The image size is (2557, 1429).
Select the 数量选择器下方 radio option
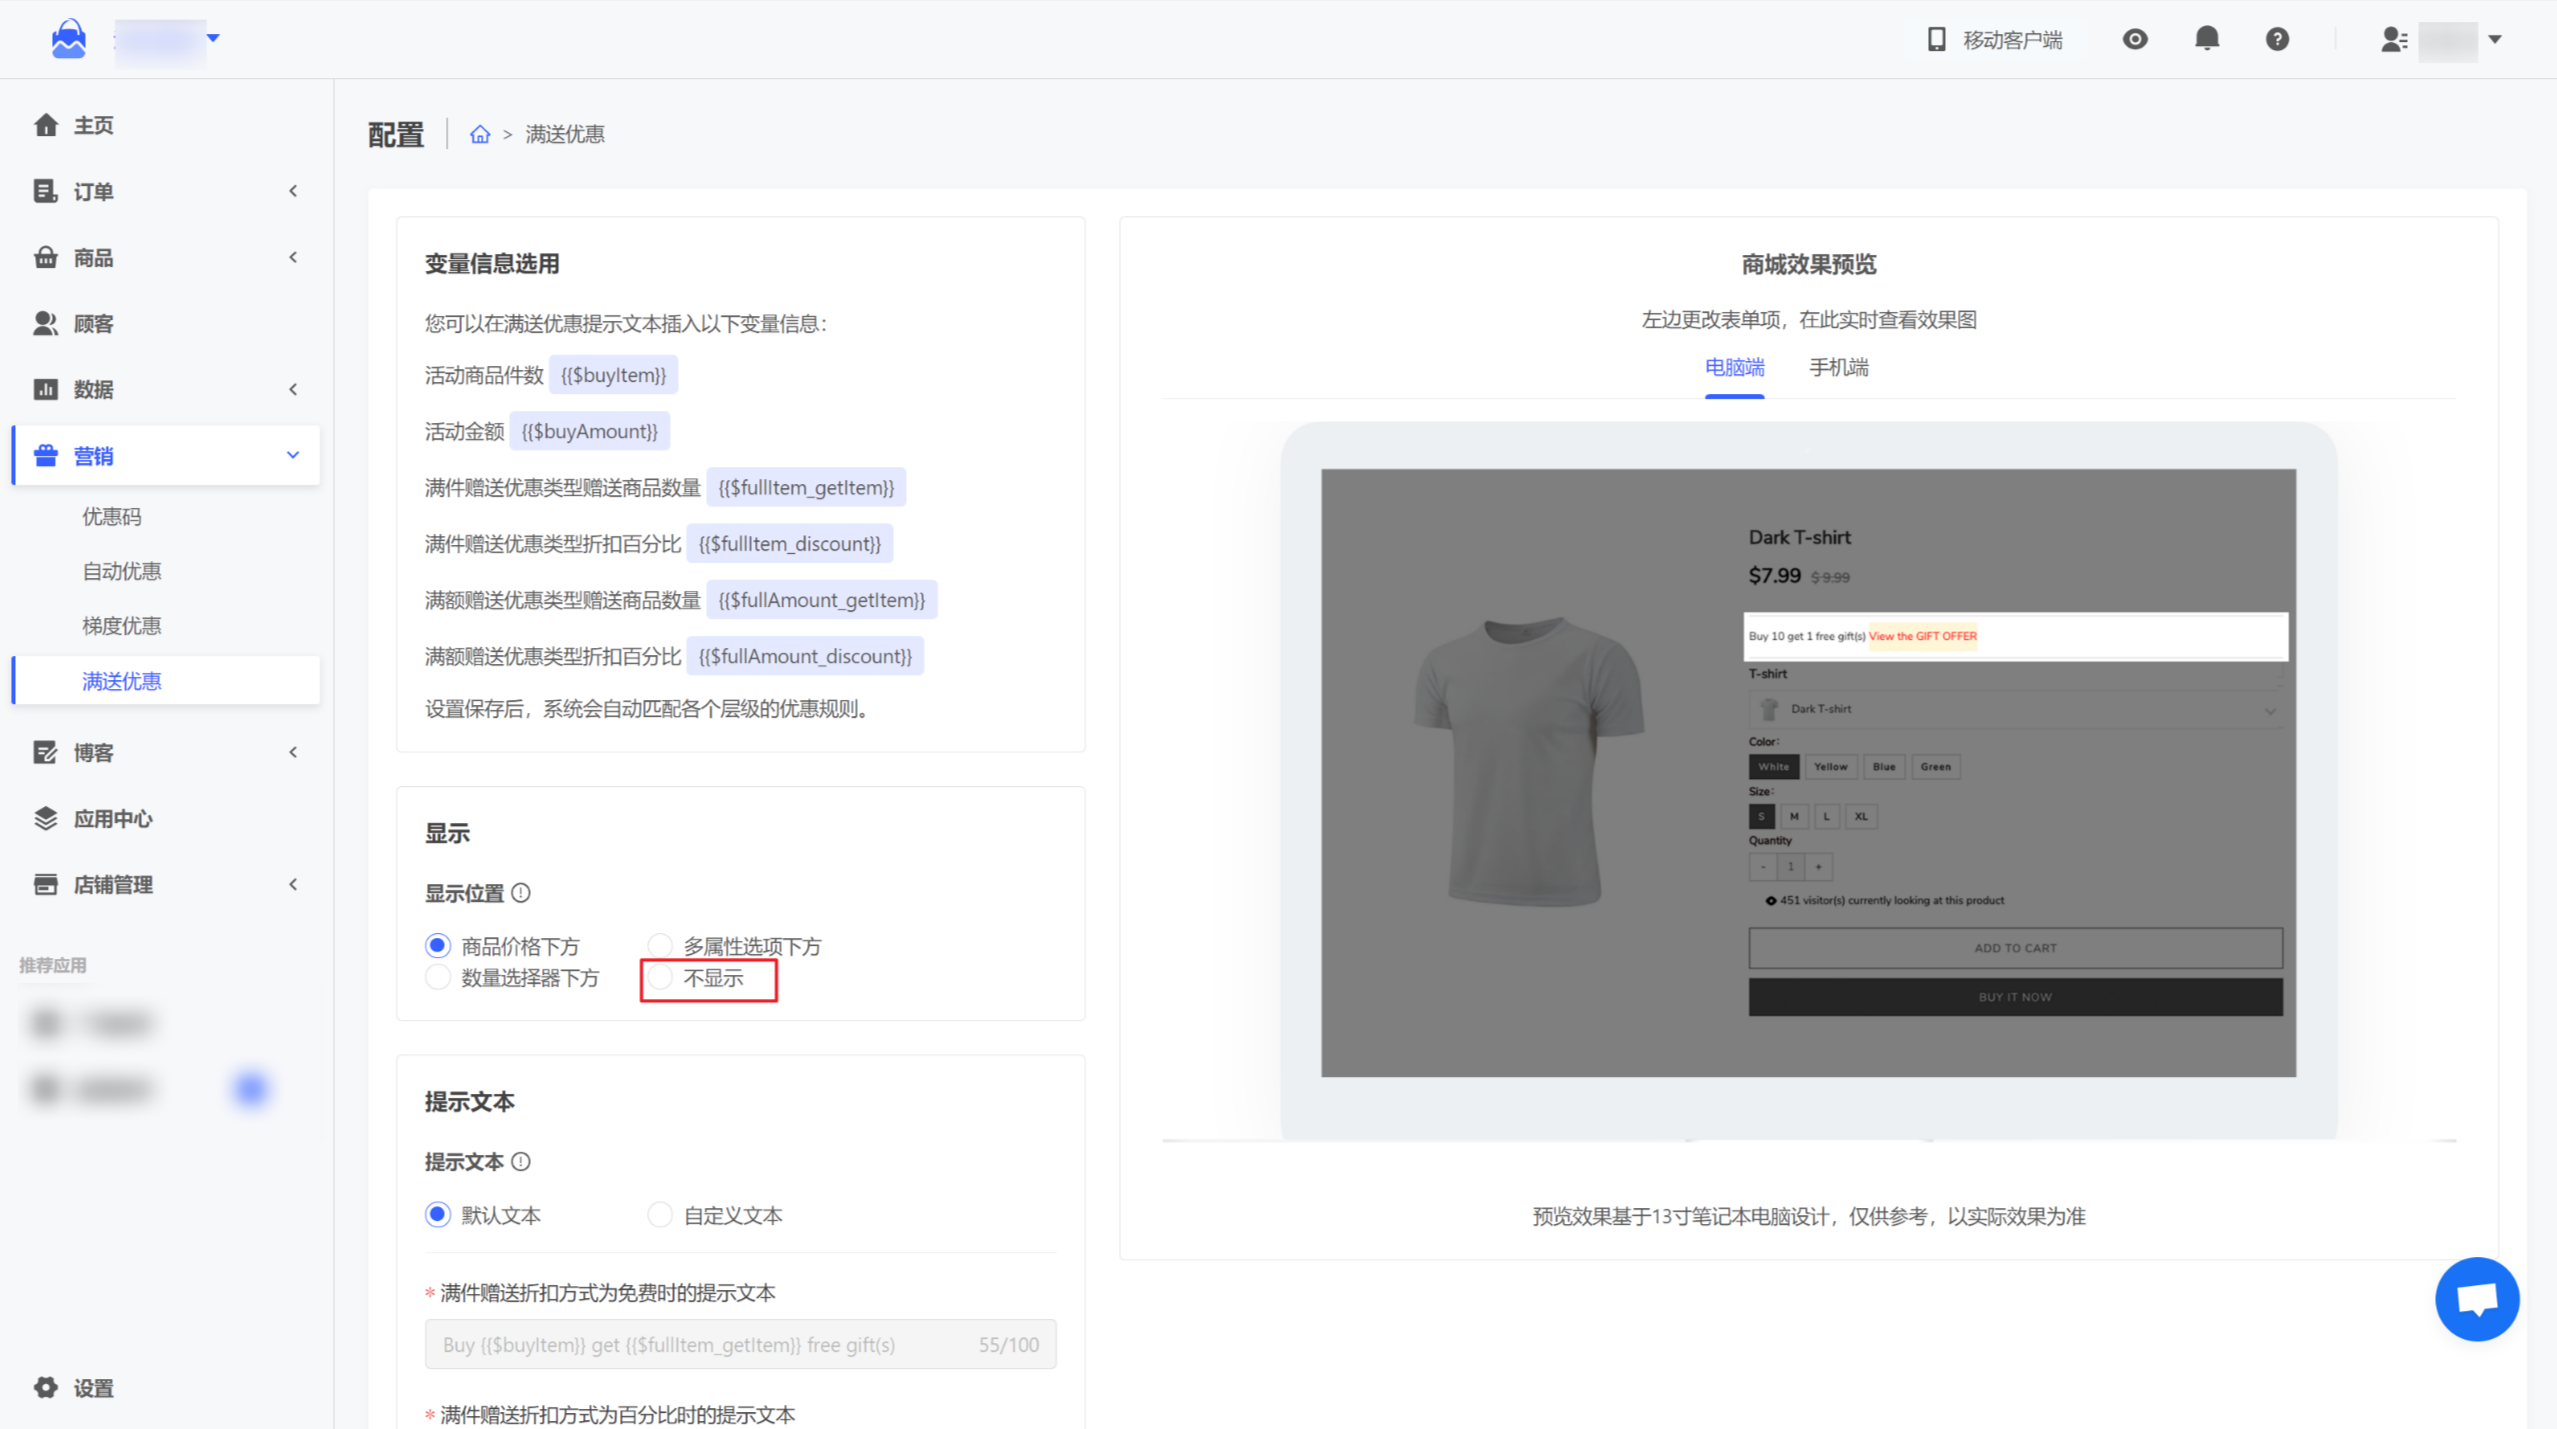[438, 977]
